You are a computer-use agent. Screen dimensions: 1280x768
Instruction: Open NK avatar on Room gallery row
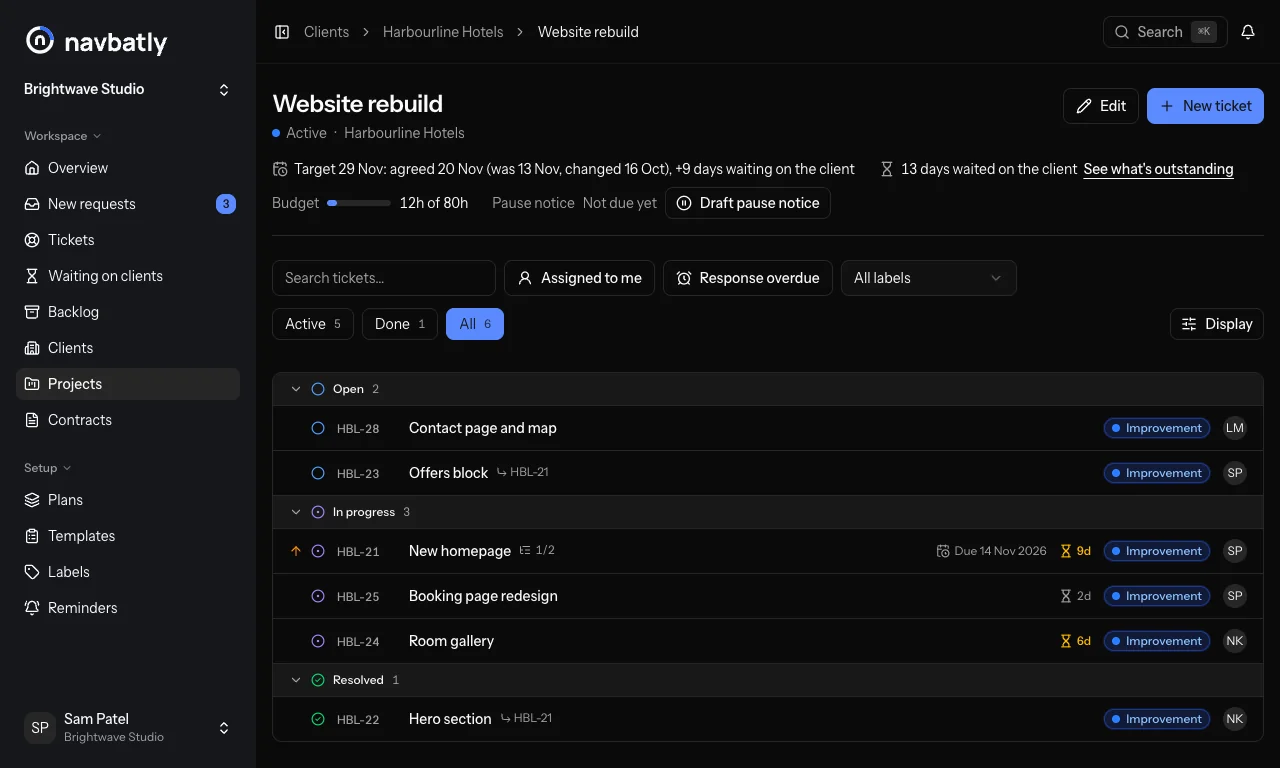(x=1235, y=641)
